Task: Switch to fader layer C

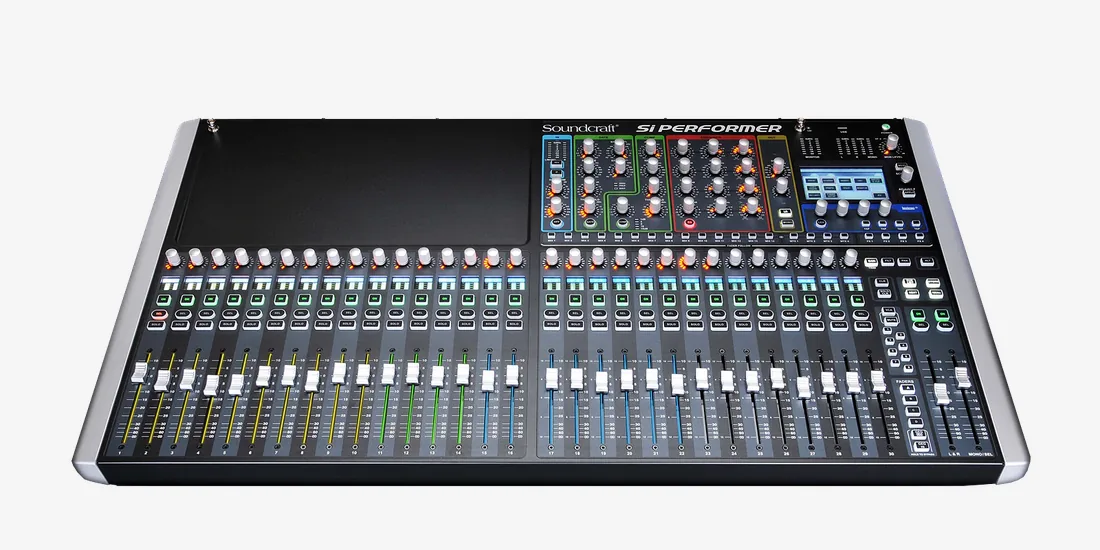Action: point(912,410)
